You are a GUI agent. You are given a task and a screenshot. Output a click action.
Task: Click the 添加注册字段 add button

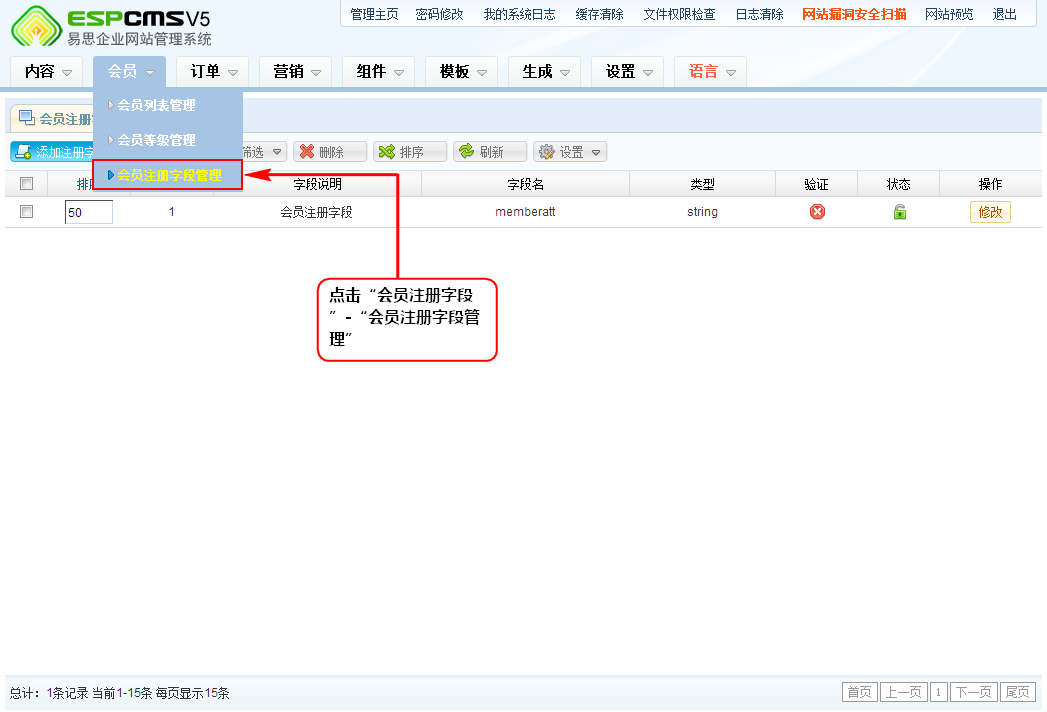(53, 152)
